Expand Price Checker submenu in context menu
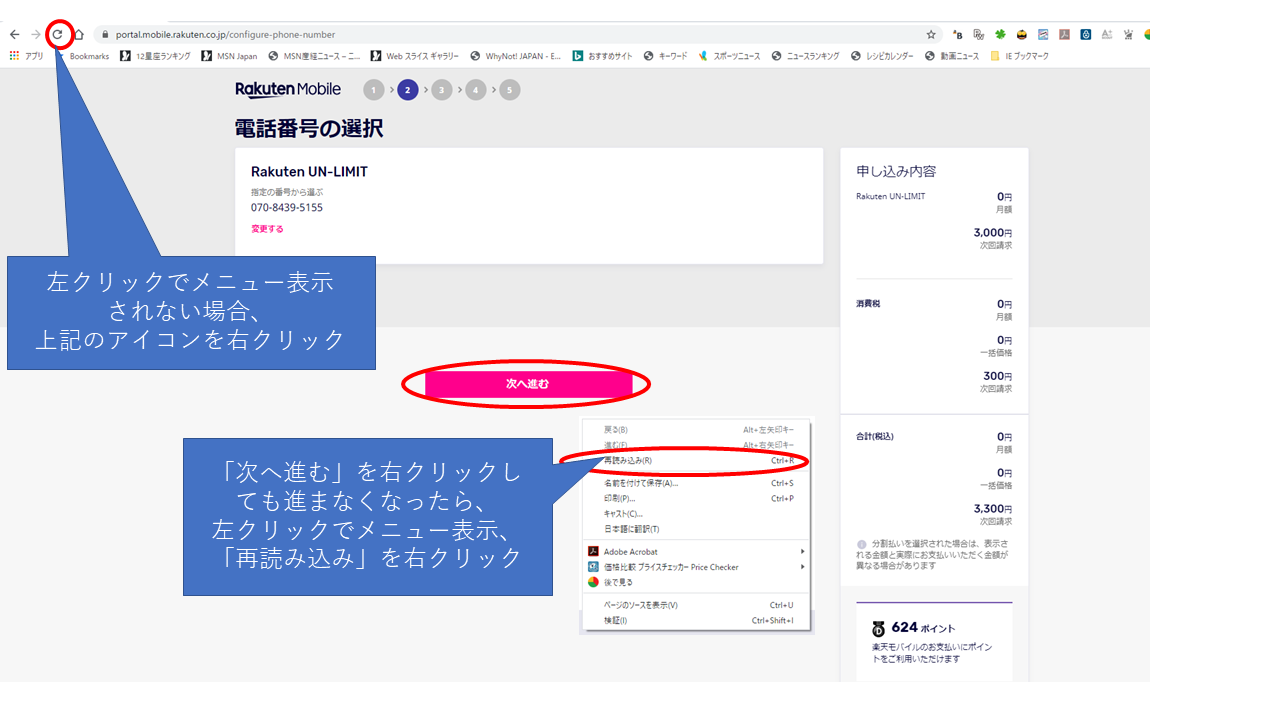 click(698, 567)
